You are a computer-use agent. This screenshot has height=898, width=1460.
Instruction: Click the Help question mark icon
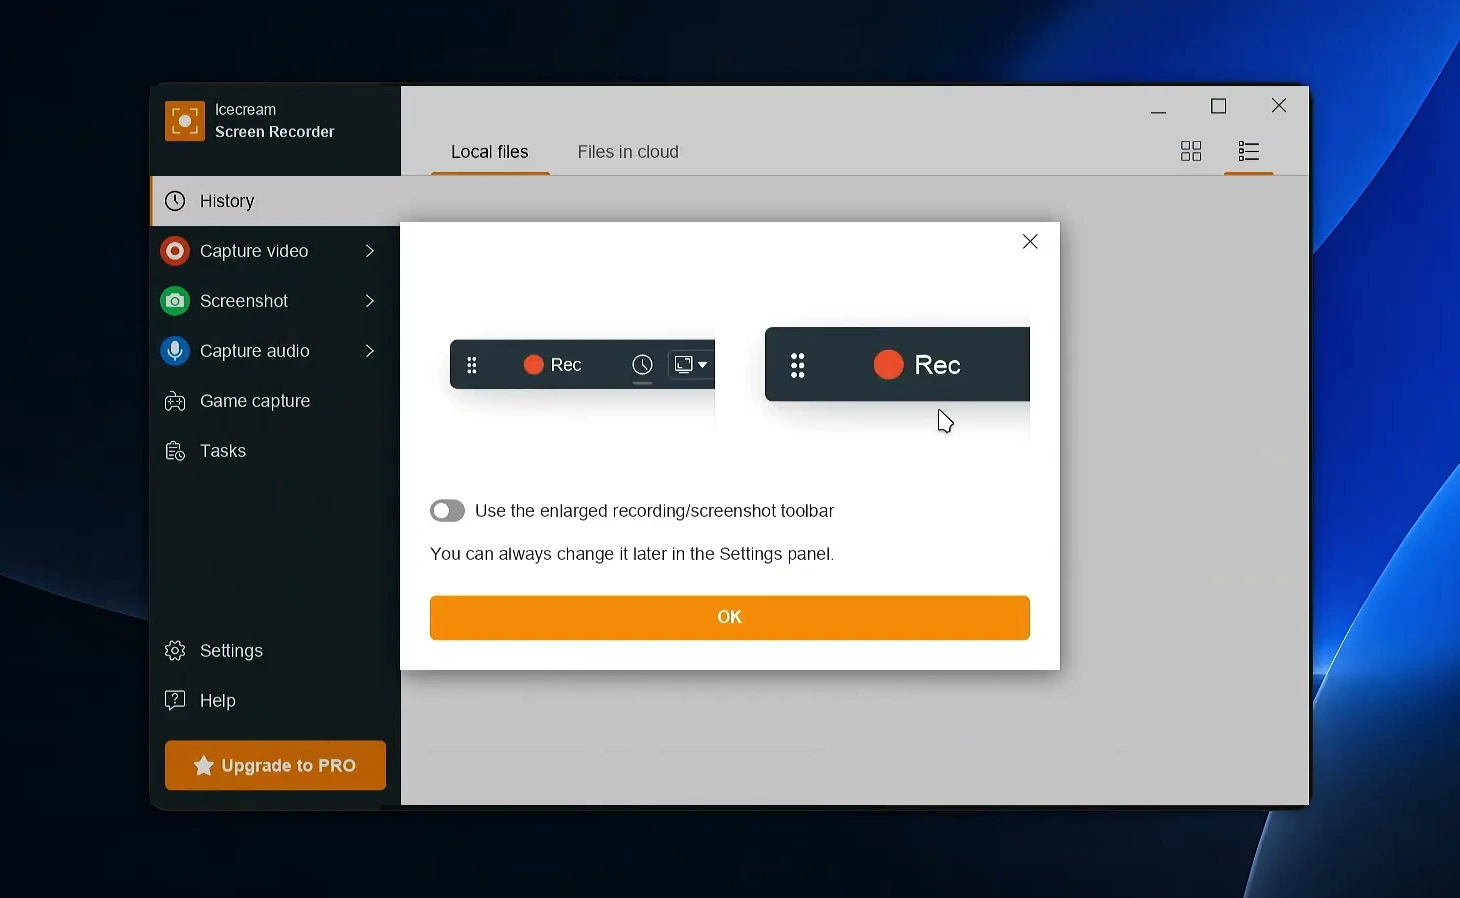175,700
